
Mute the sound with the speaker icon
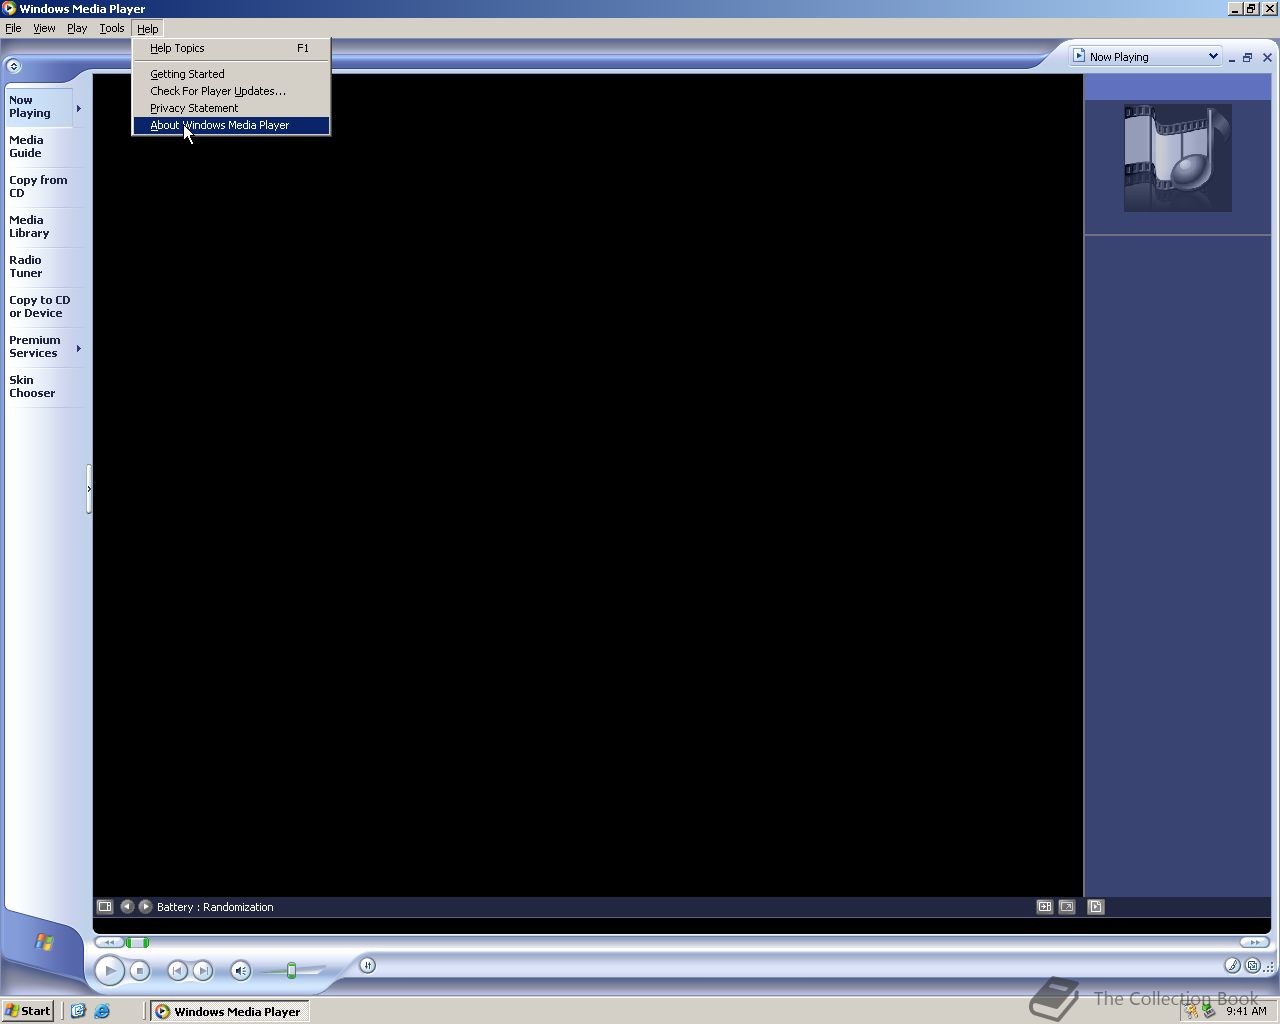point(240,970)
